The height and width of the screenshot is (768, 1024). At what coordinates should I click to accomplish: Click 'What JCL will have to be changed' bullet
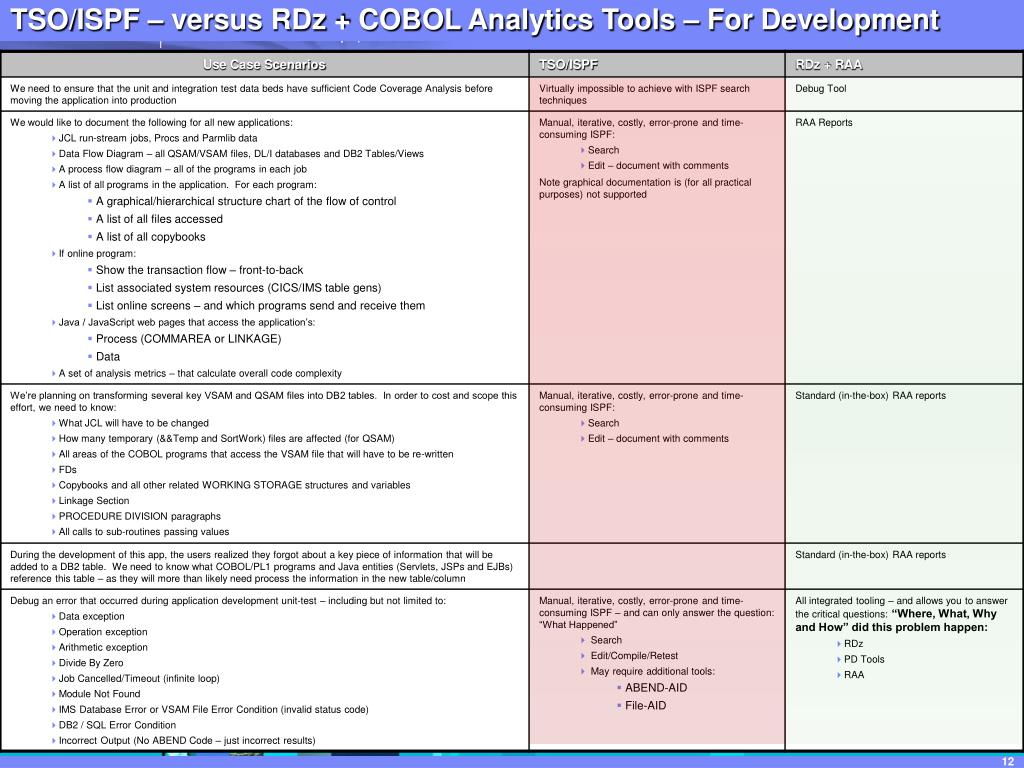pyautogui.click(x=133, y=423)
